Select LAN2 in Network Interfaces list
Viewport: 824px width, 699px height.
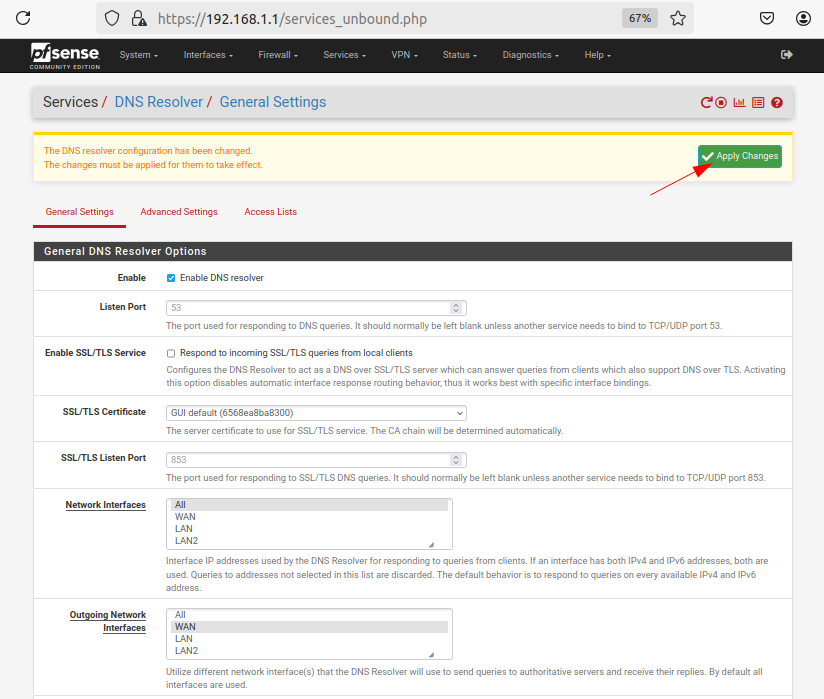pos(186,541)
